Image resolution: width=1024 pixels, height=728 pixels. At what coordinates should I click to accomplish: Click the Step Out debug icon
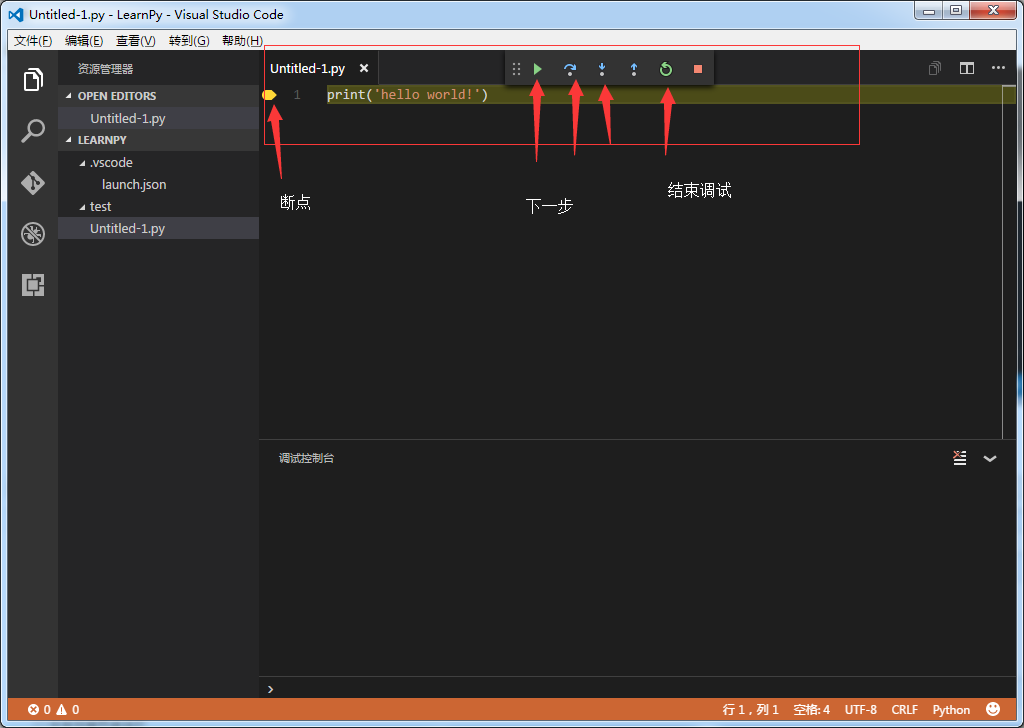pos(633,69)
